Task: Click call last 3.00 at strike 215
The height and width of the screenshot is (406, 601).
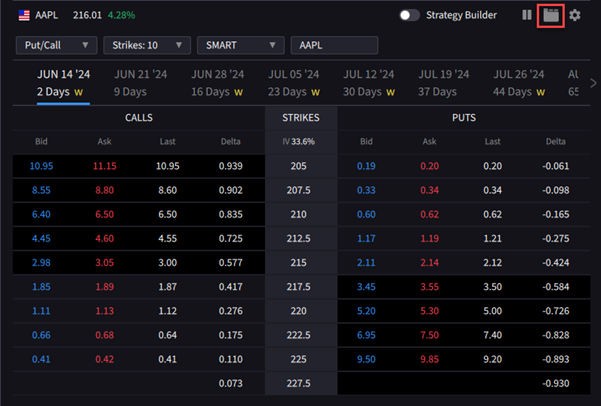Action: (x=167, y=263)
